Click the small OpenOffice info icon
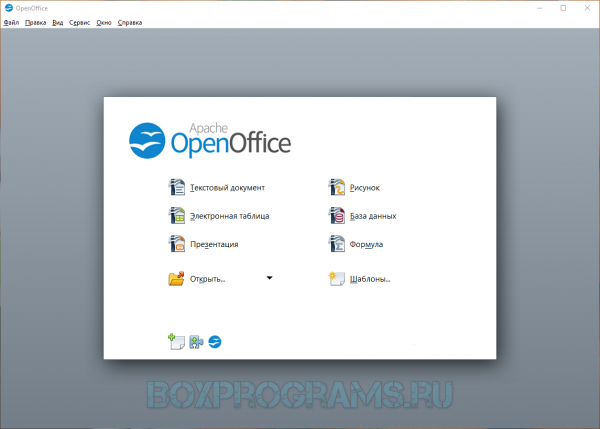The width and height of the screenshot is (600, 429). tap(215, 342)
